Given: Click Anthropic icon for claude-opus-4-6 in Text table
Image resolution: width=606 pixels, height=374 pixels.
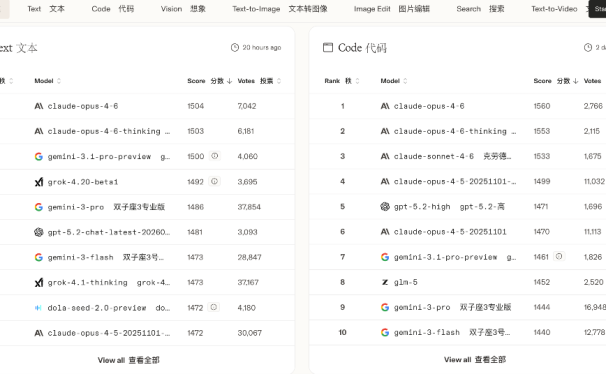Looking at the screenshot, I should pyautogui.click(x=39, y=106).
